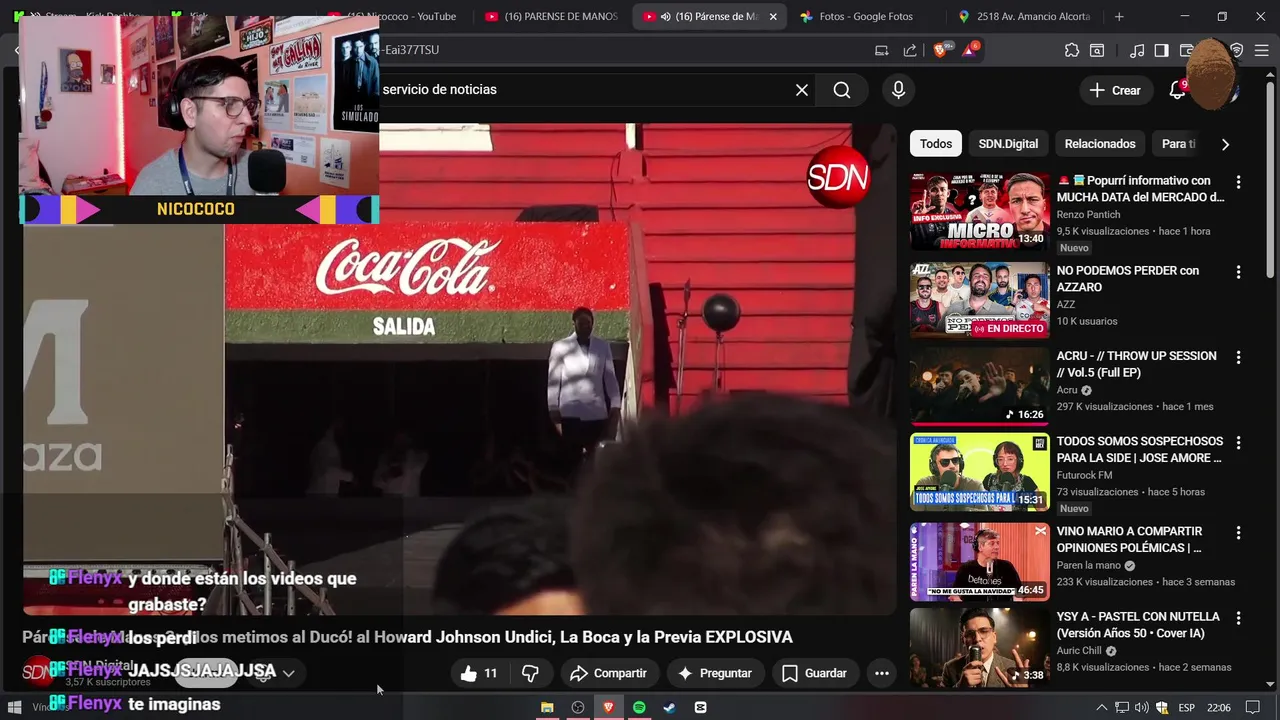Viewport: 1280px width, 720px height.
Task: Select the Todos filter chip
Action: click(x=936, y=144)
